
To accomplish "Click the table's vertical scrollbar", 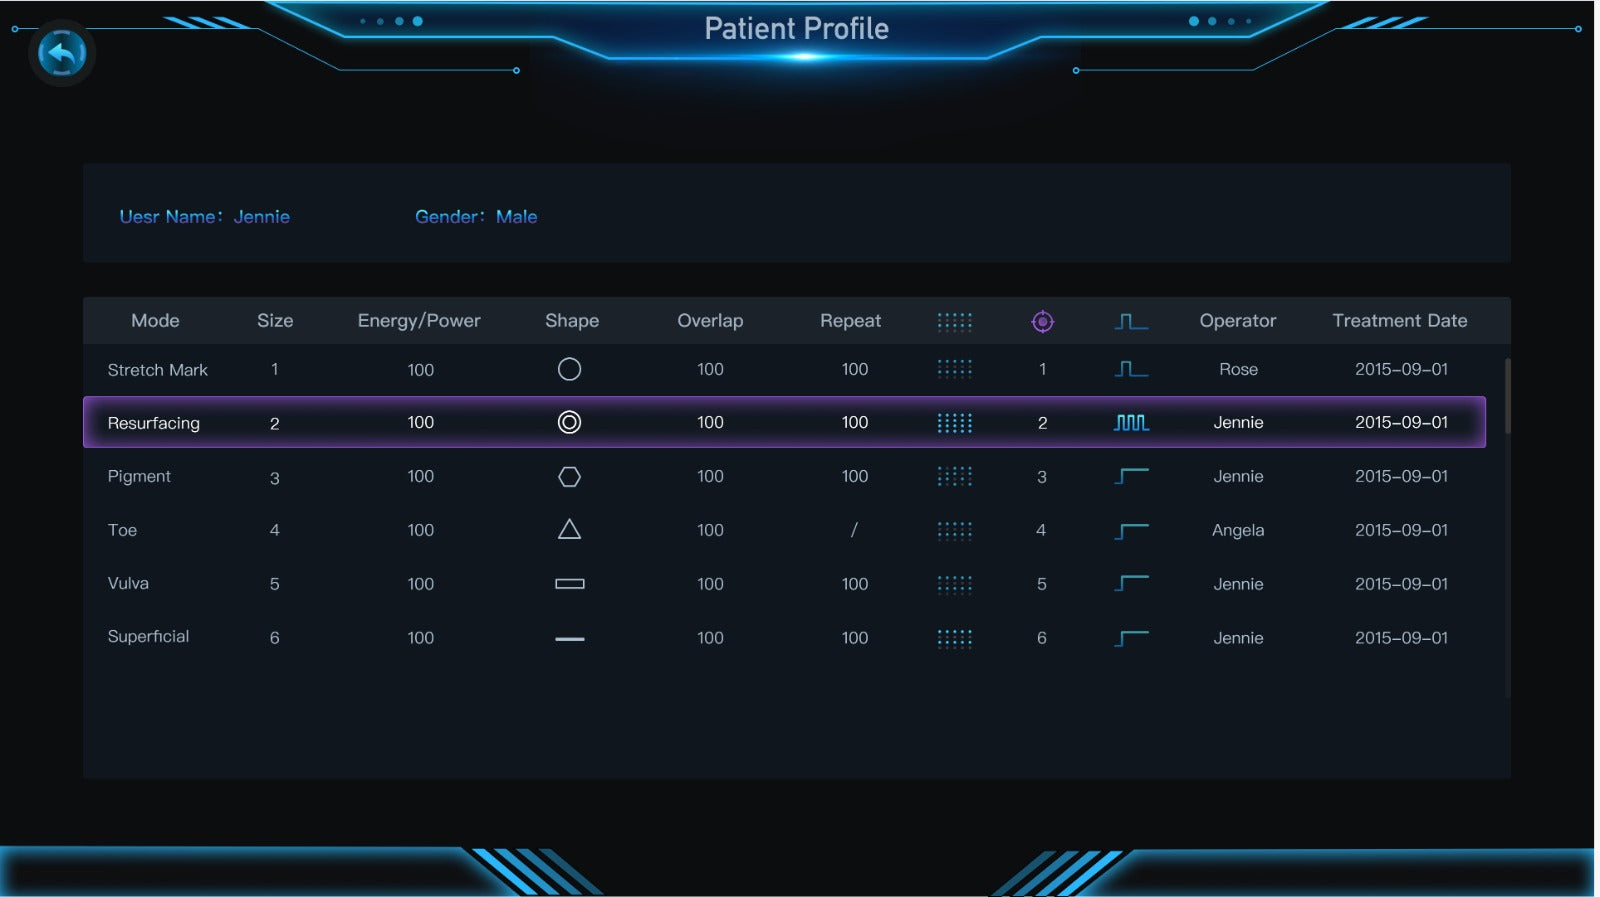I will 1507,396.
